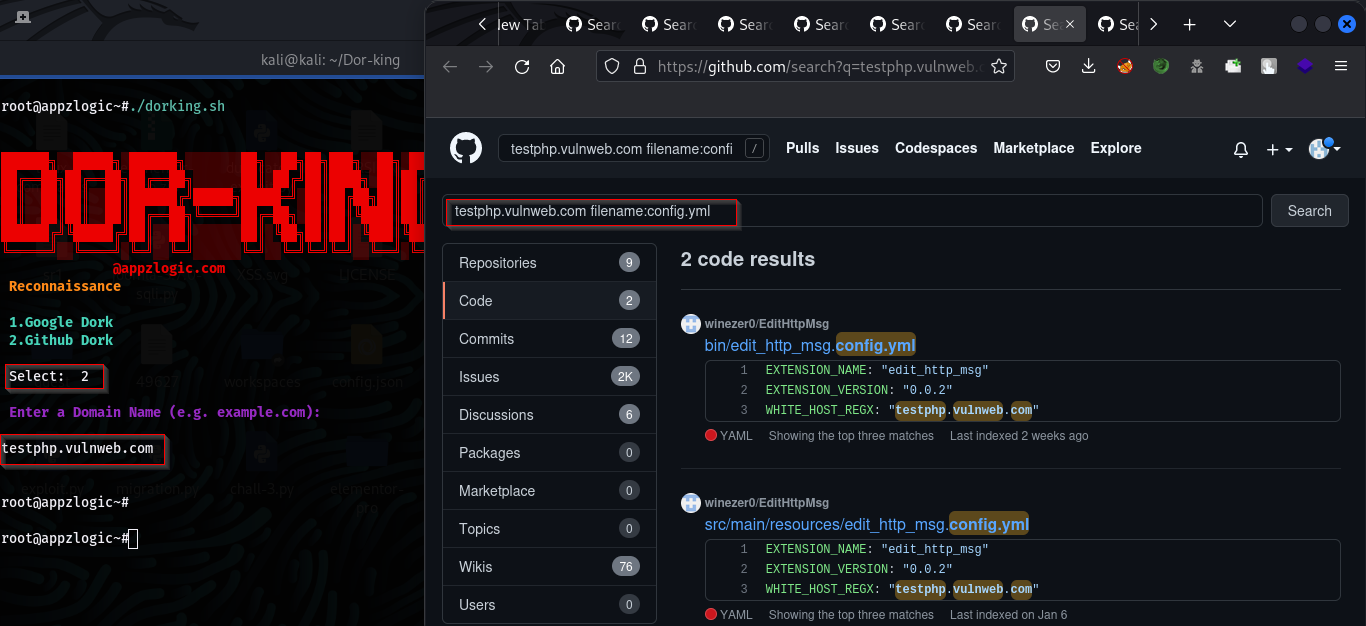Select Code filter in search sidebar
This screenshot has width=1366, height=626.
(x=549, y=301)
